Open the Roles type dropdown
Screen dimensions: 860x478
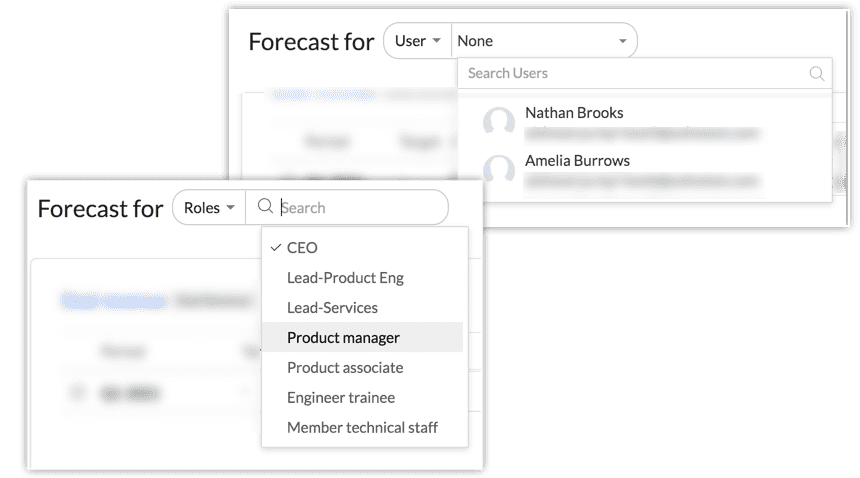click(x=208, y=207)
